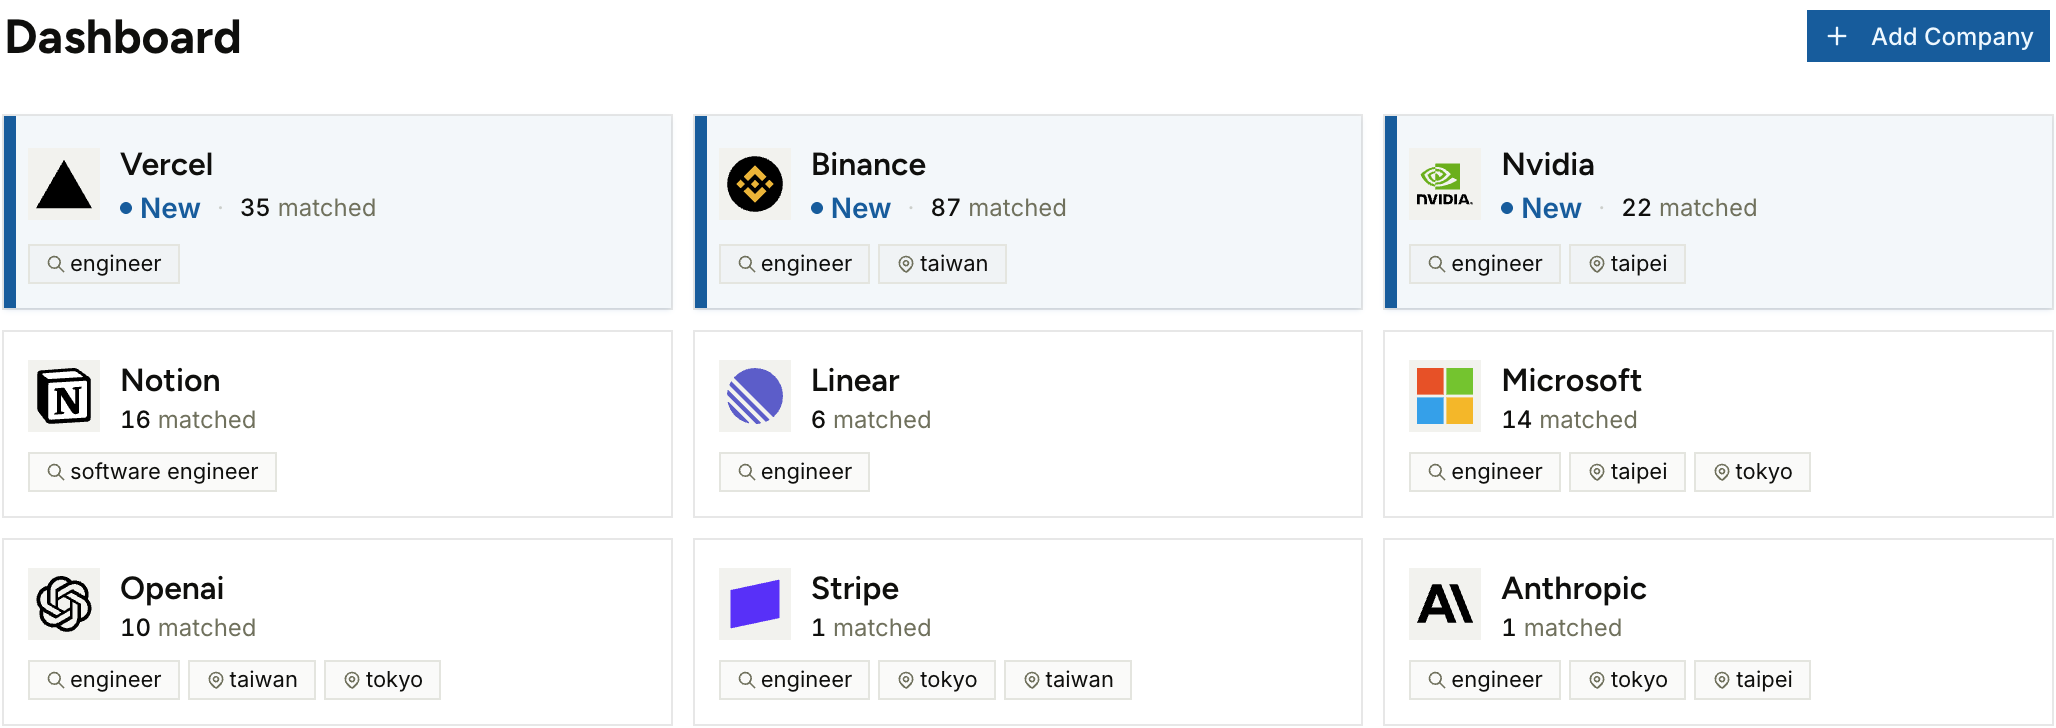Click the Binance logo icon

(x=755, y=185)
